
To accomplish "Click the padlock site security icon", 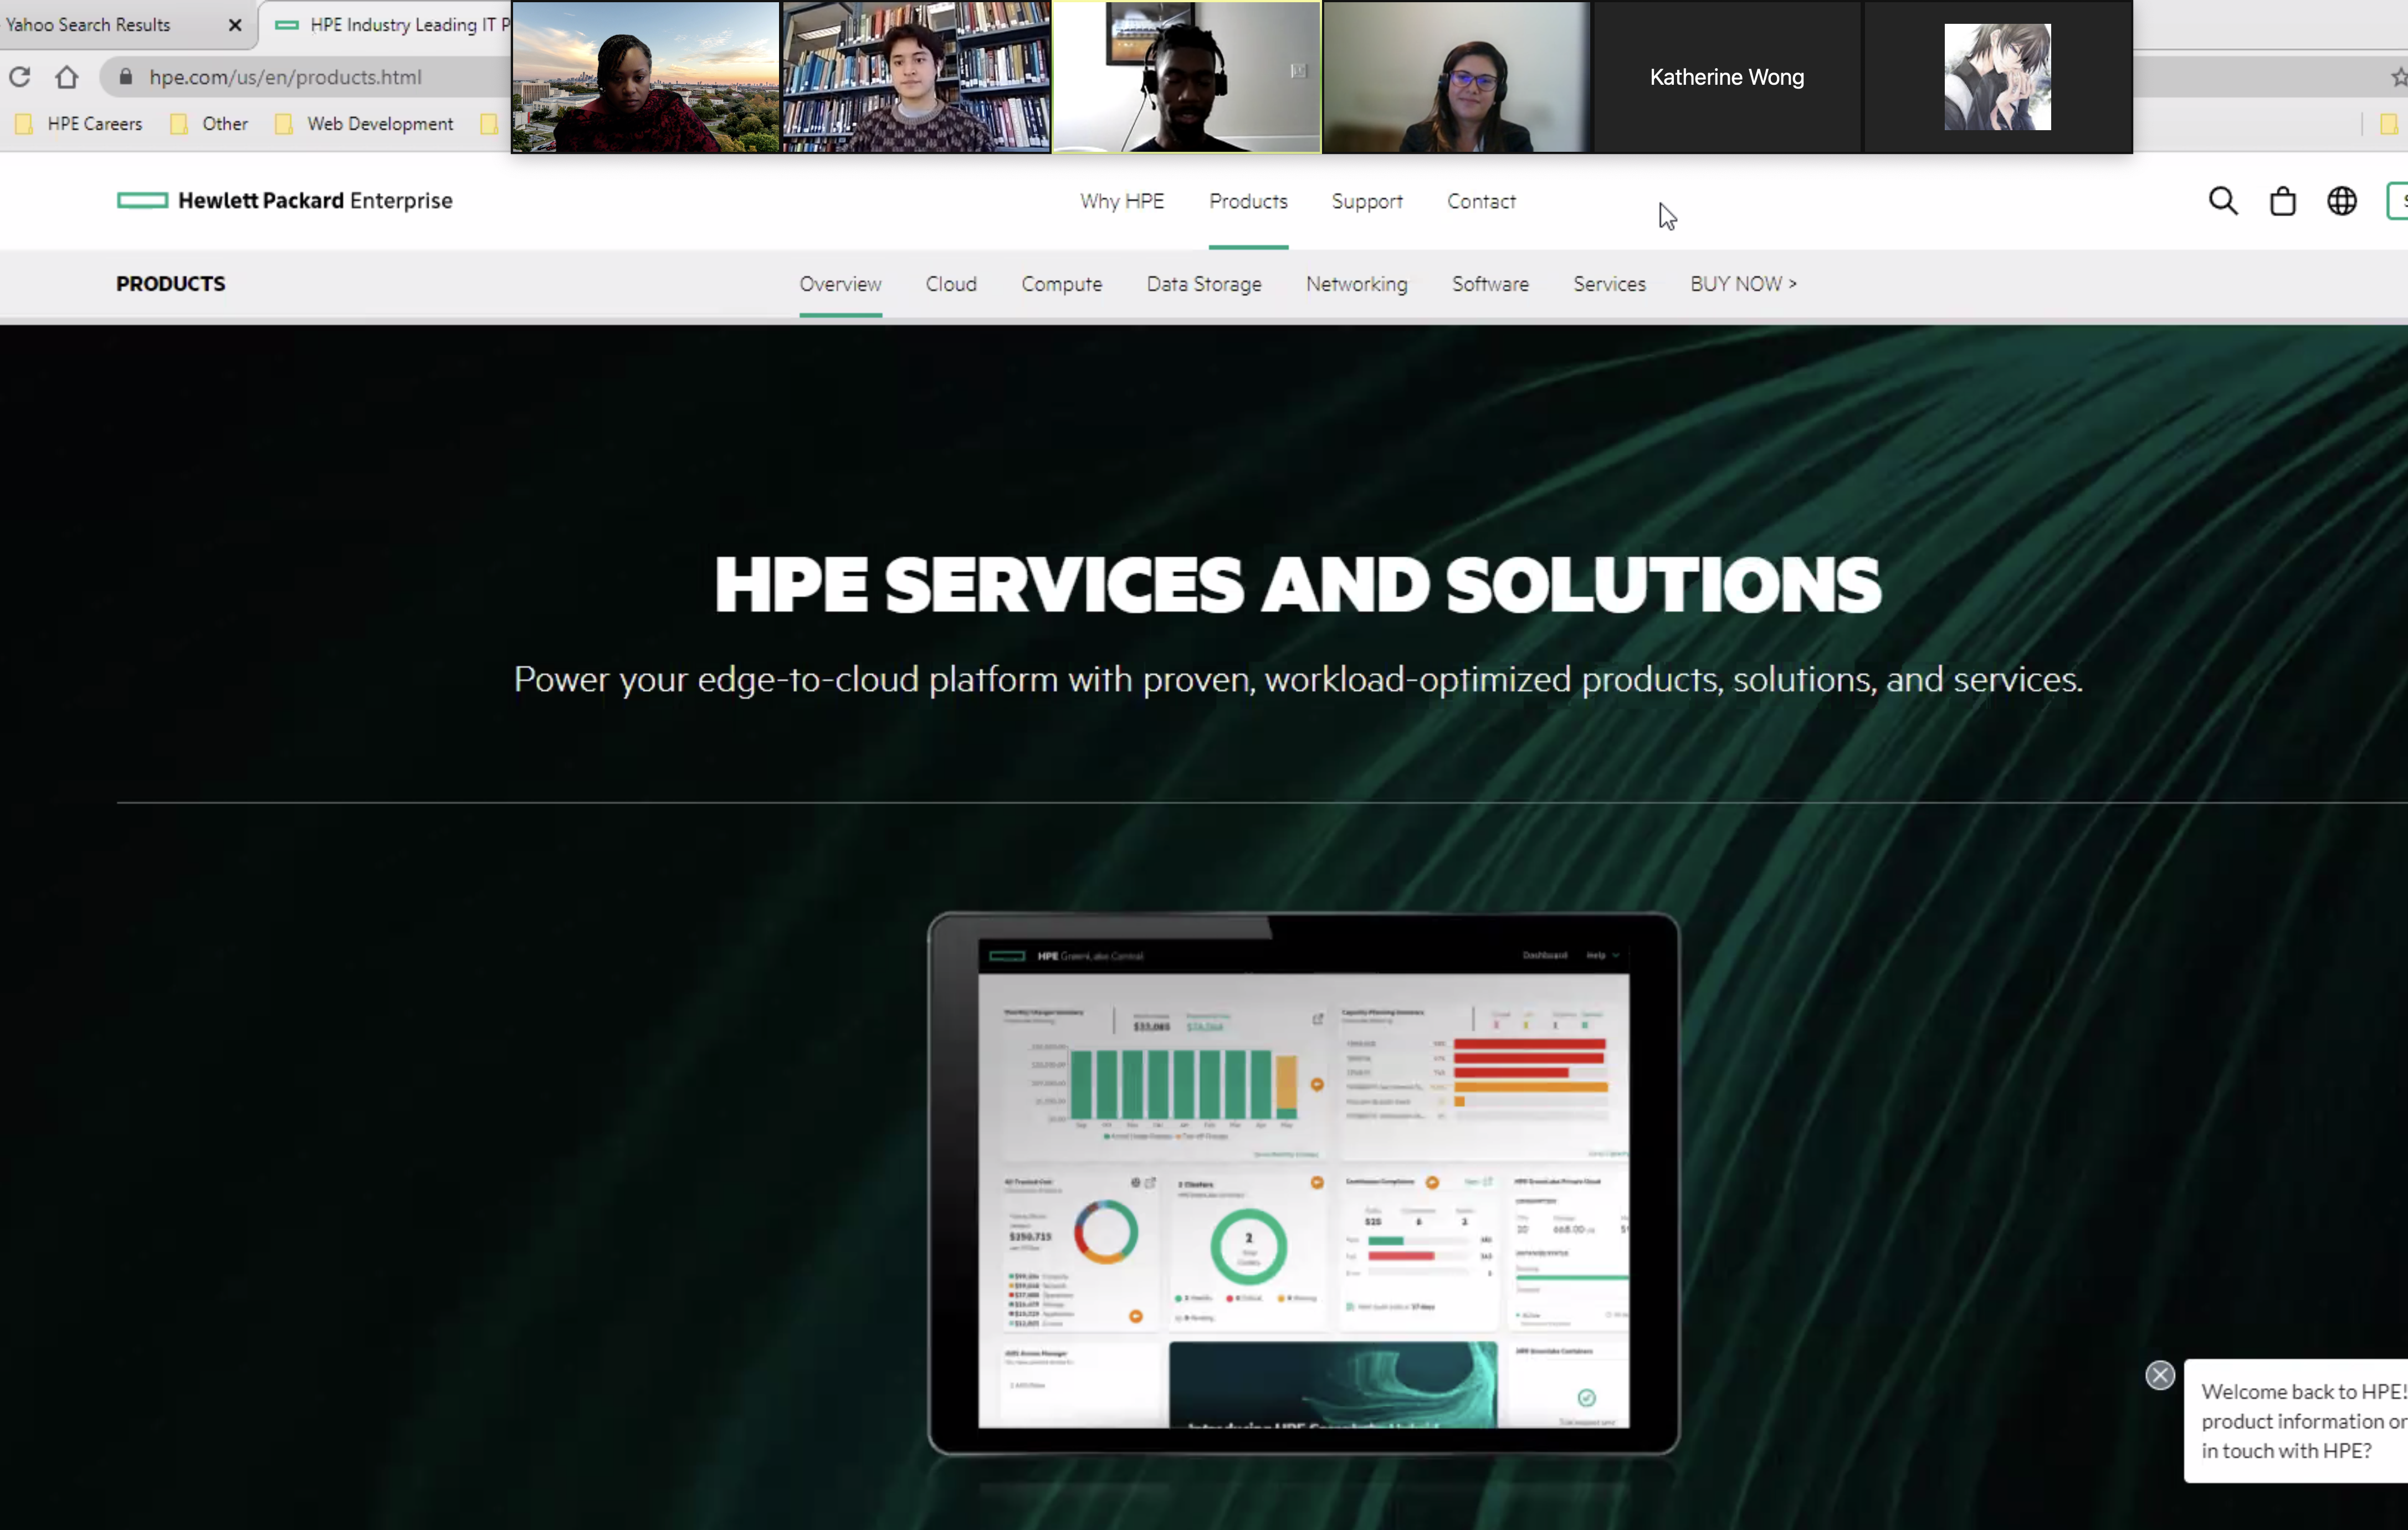I will click(125, 76).
